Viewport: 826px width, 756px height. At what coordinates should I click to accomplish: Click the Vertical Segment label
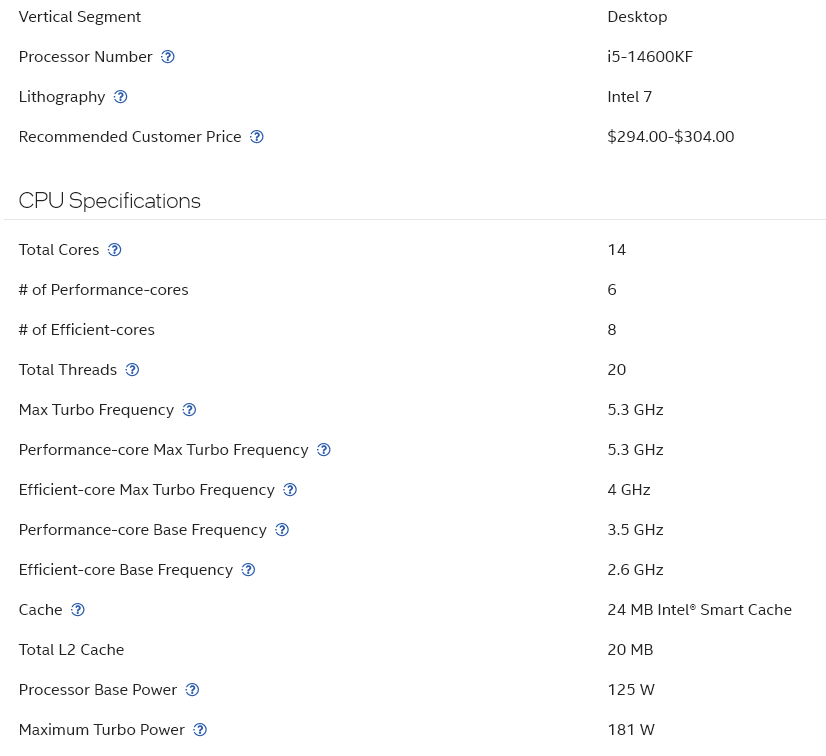click(80, 17)
